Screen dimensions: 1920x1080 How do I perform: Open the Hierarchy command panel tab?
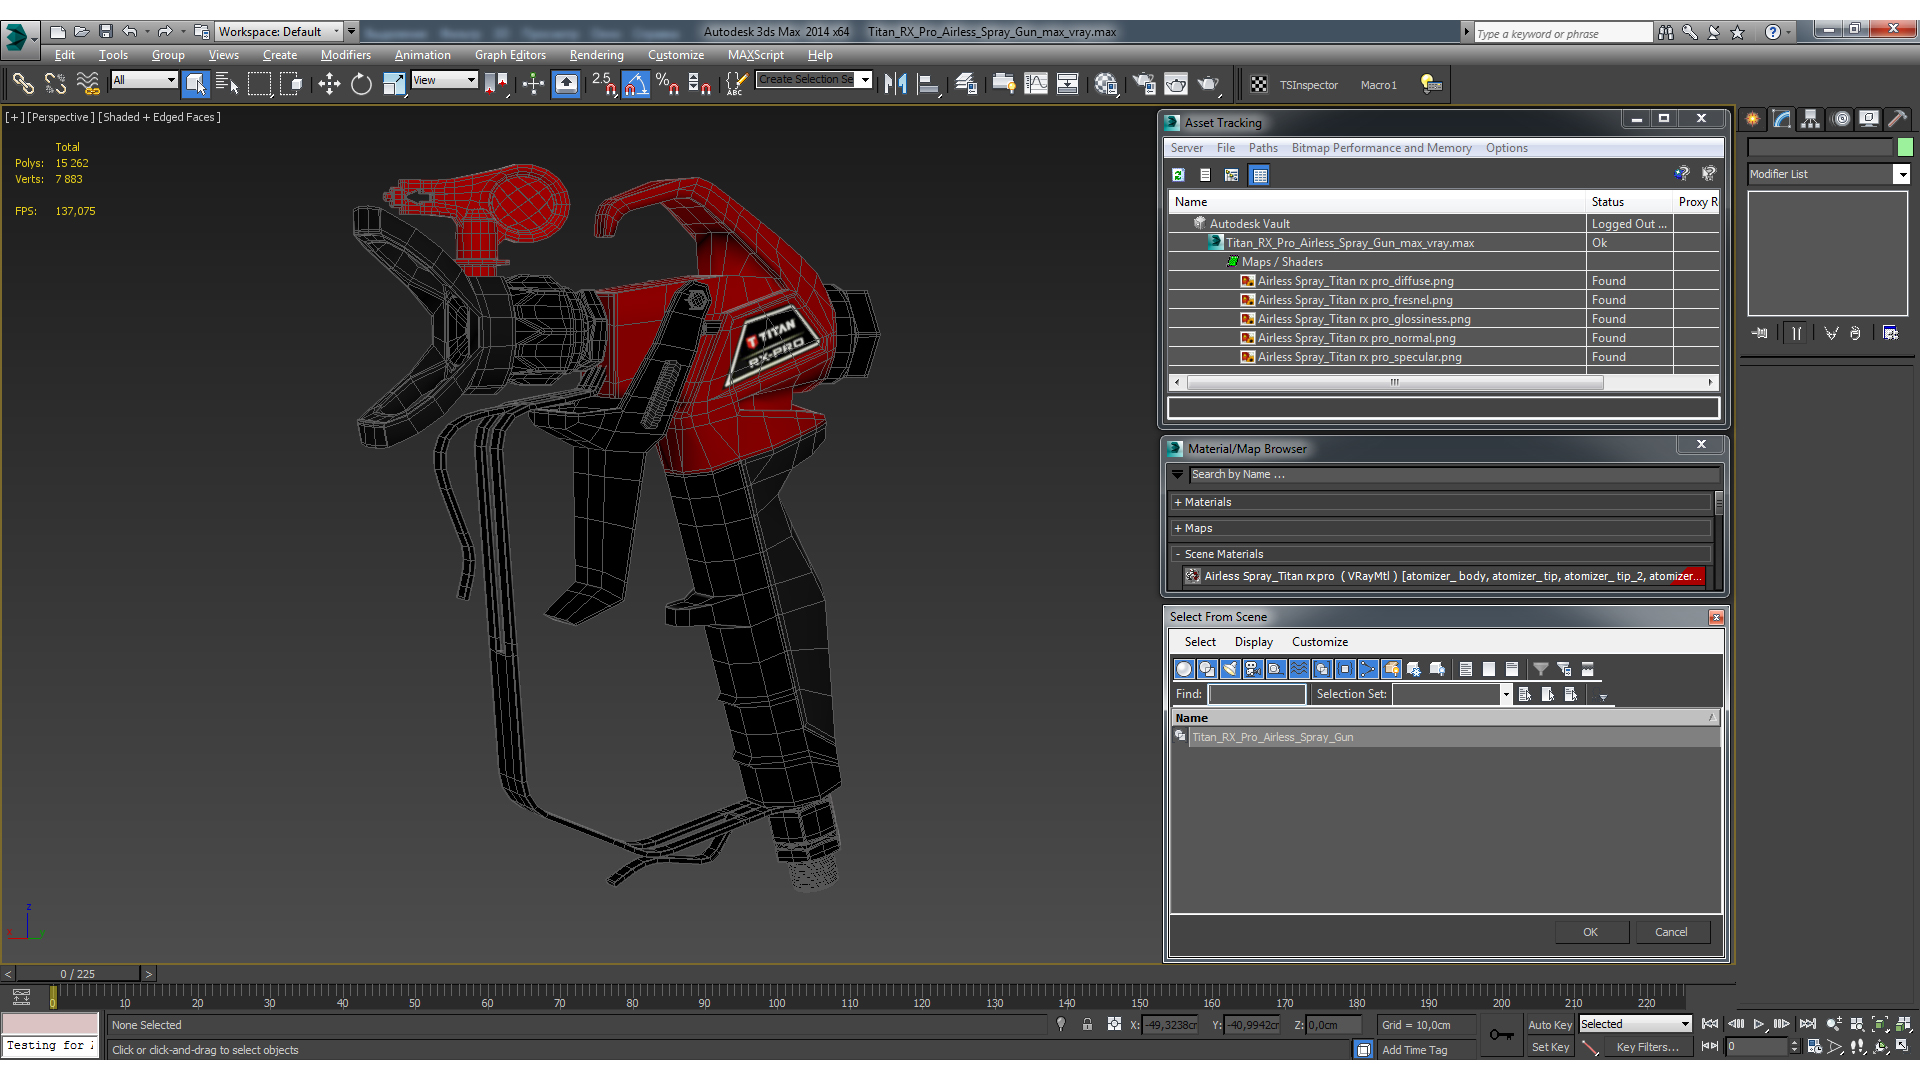coord(1810,119)
